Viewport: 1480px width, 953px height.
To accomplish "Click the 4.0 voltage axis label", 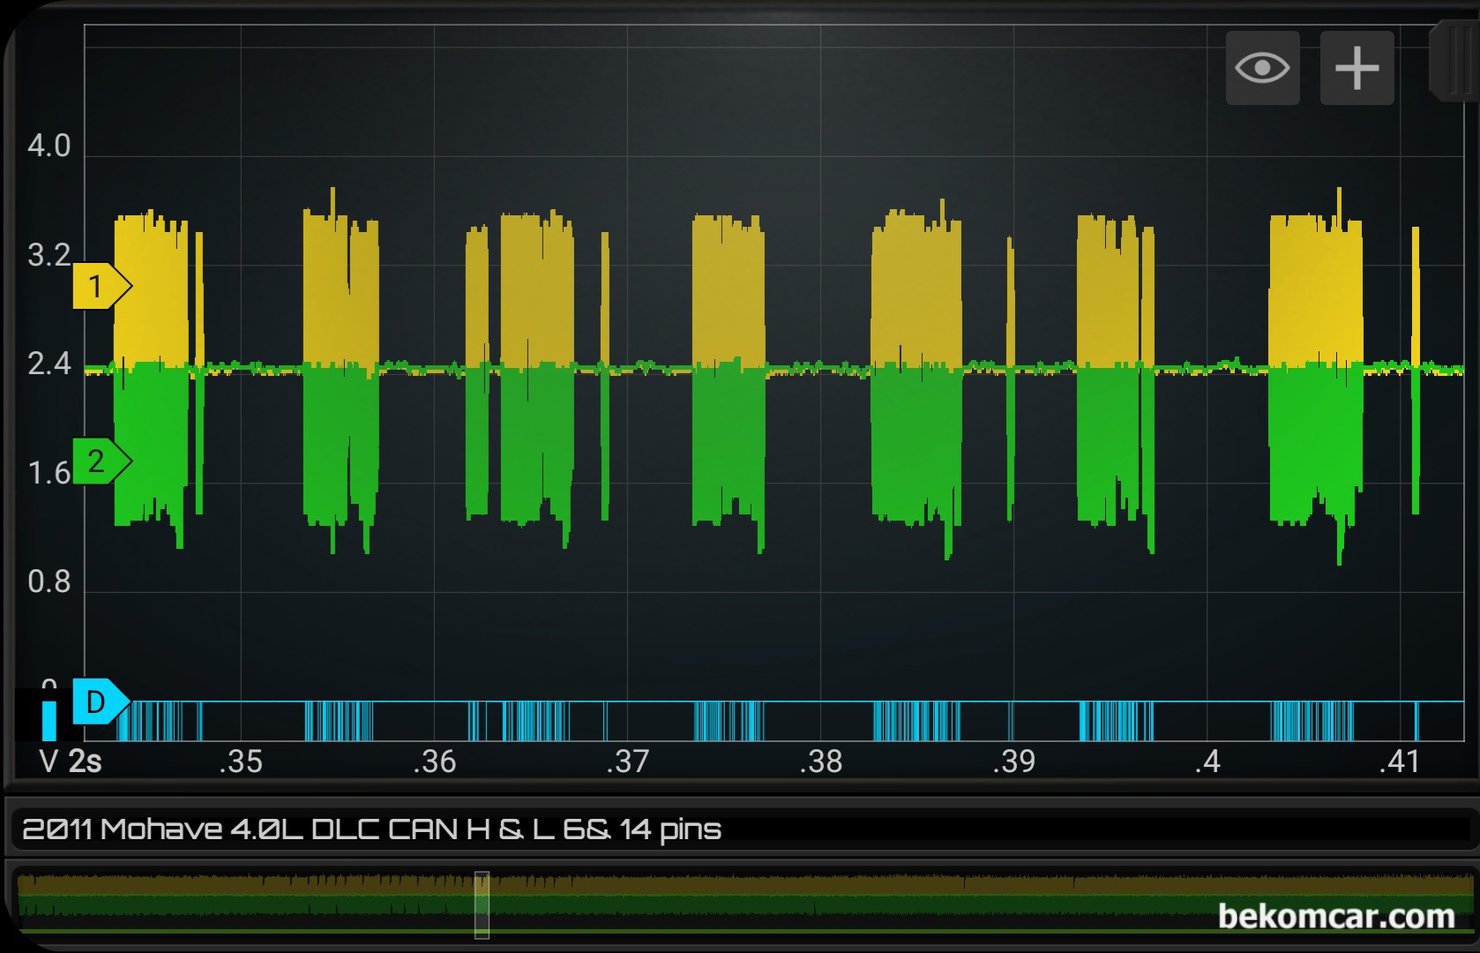I will pos(49,146).
